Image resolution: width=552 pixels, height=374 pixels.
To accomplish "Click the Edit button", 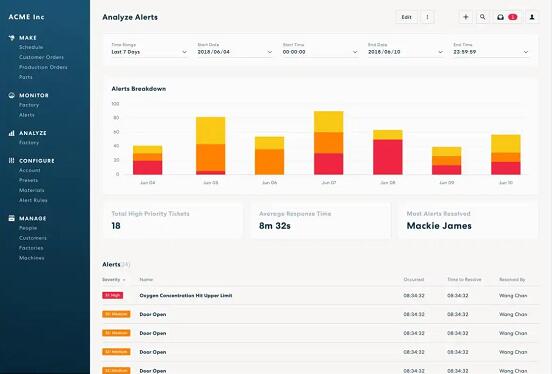I will pyautogui.click(x=406, y=17).
